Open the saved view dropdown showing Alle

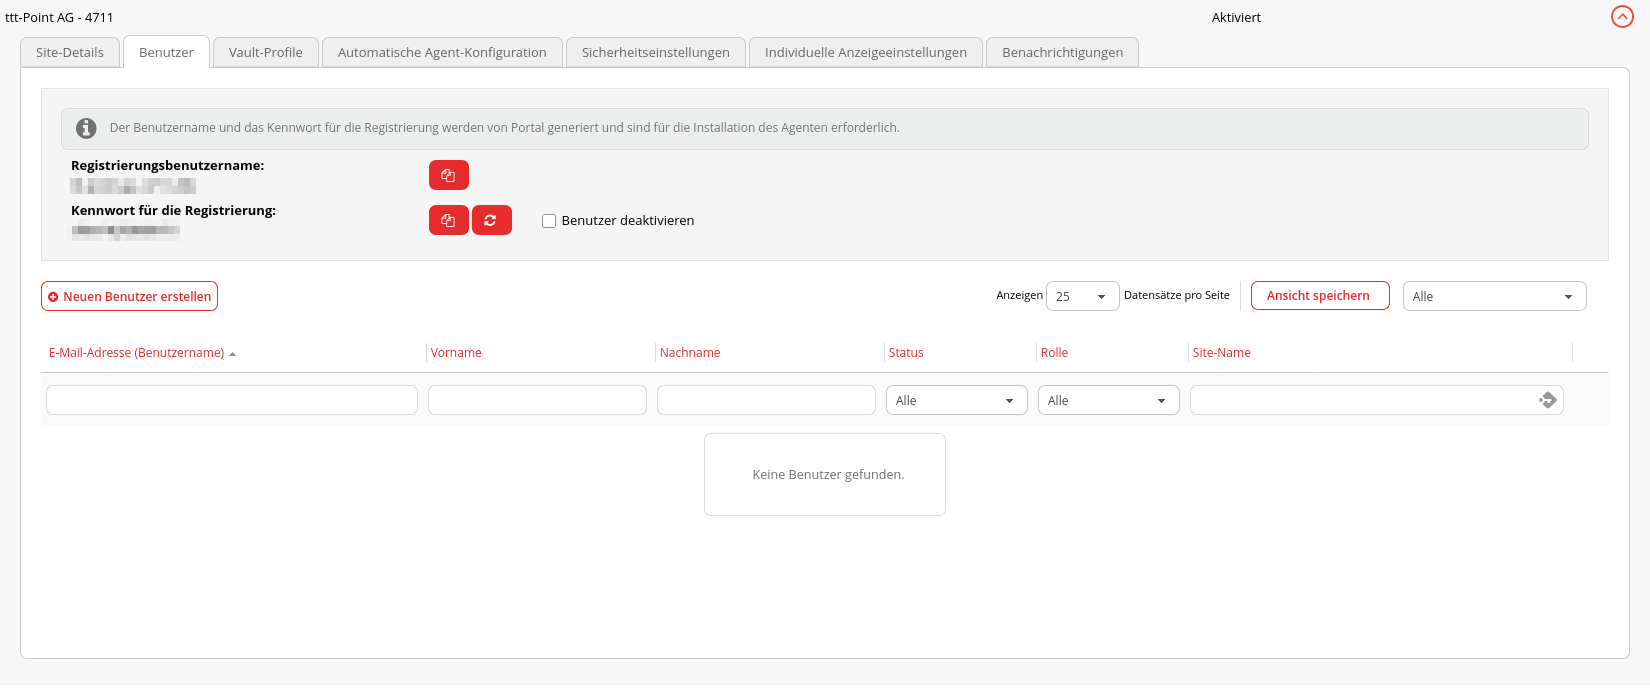point(1494,297)
